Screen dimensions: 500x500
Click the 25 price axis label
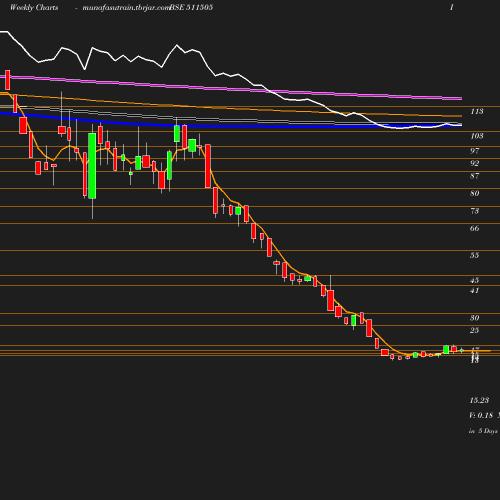[475, 330]
